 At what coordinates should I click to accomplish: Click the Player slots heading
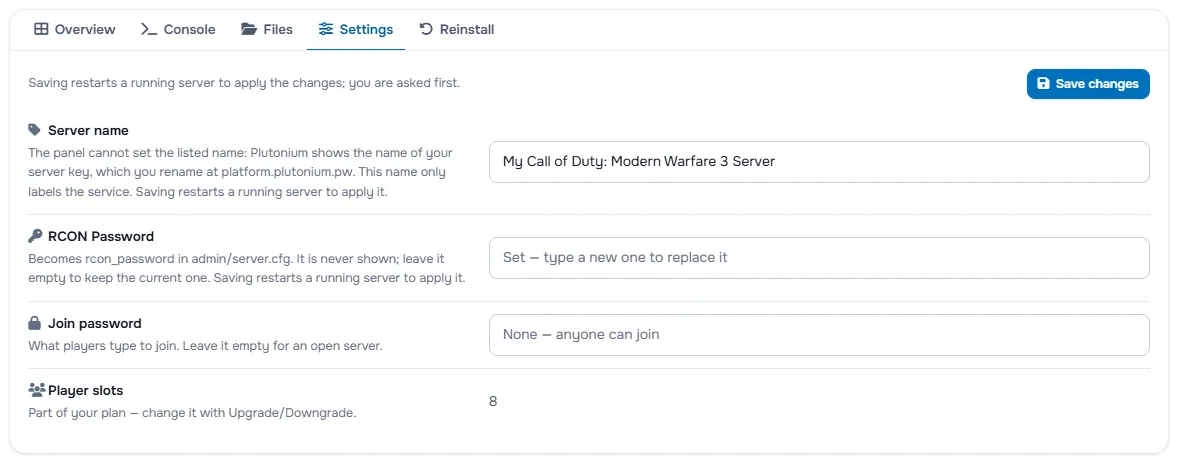tap(86, 390)
